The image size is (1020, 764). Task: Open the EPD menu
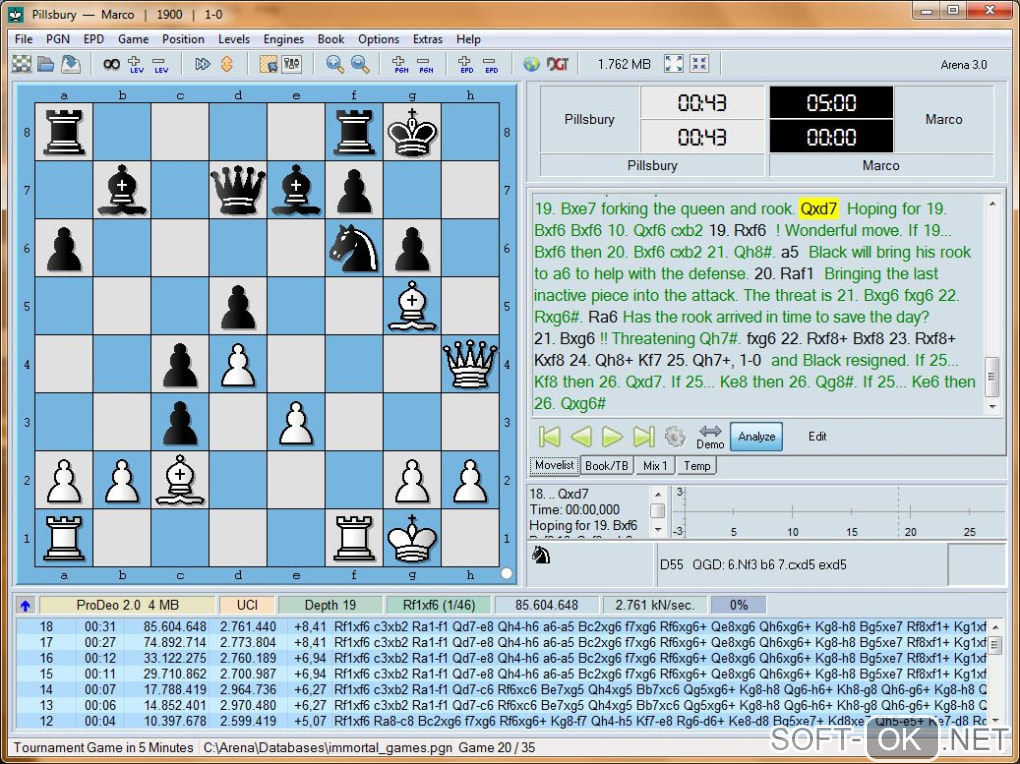(x=94, y=39)
